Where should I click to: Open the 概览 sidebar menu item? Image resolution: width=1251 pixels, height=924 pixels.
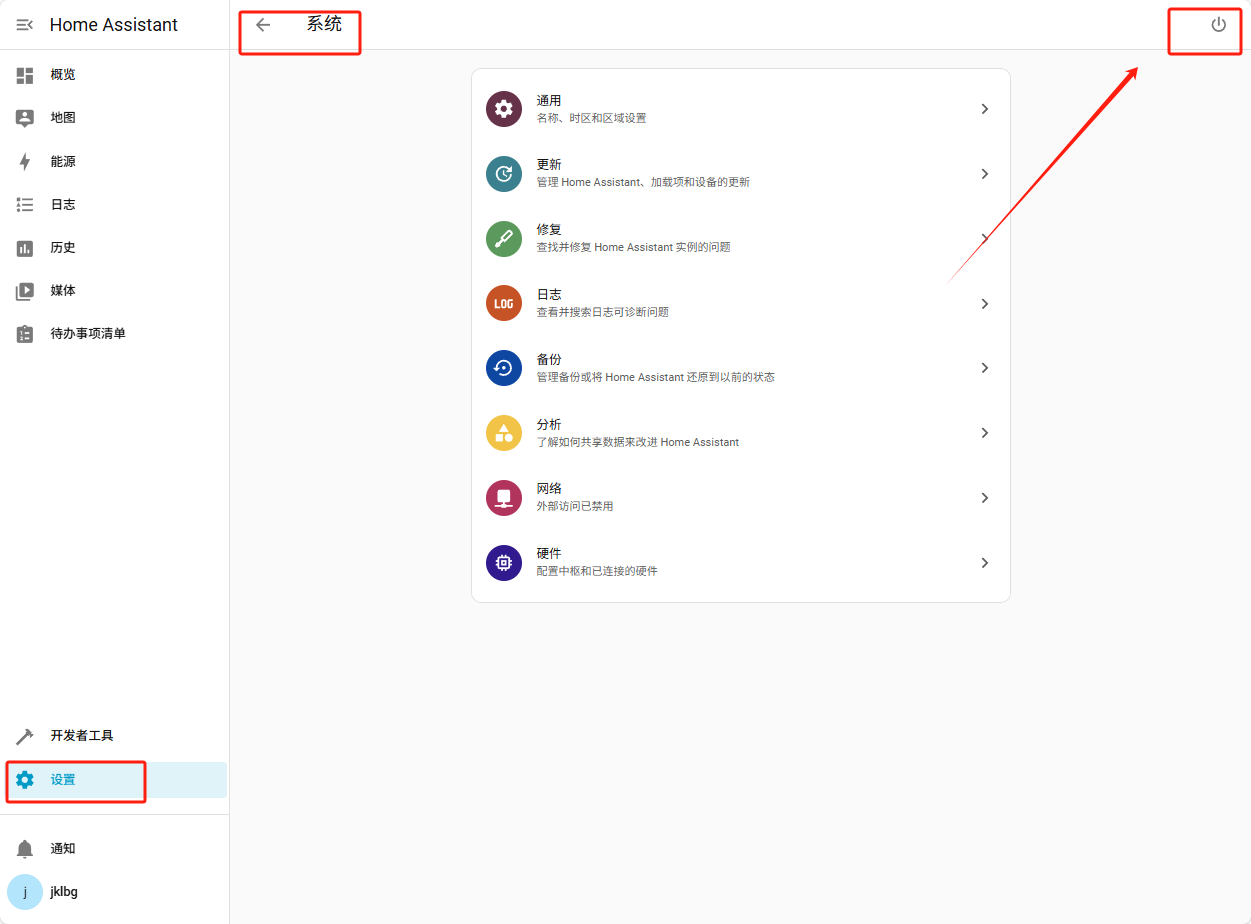115,75
